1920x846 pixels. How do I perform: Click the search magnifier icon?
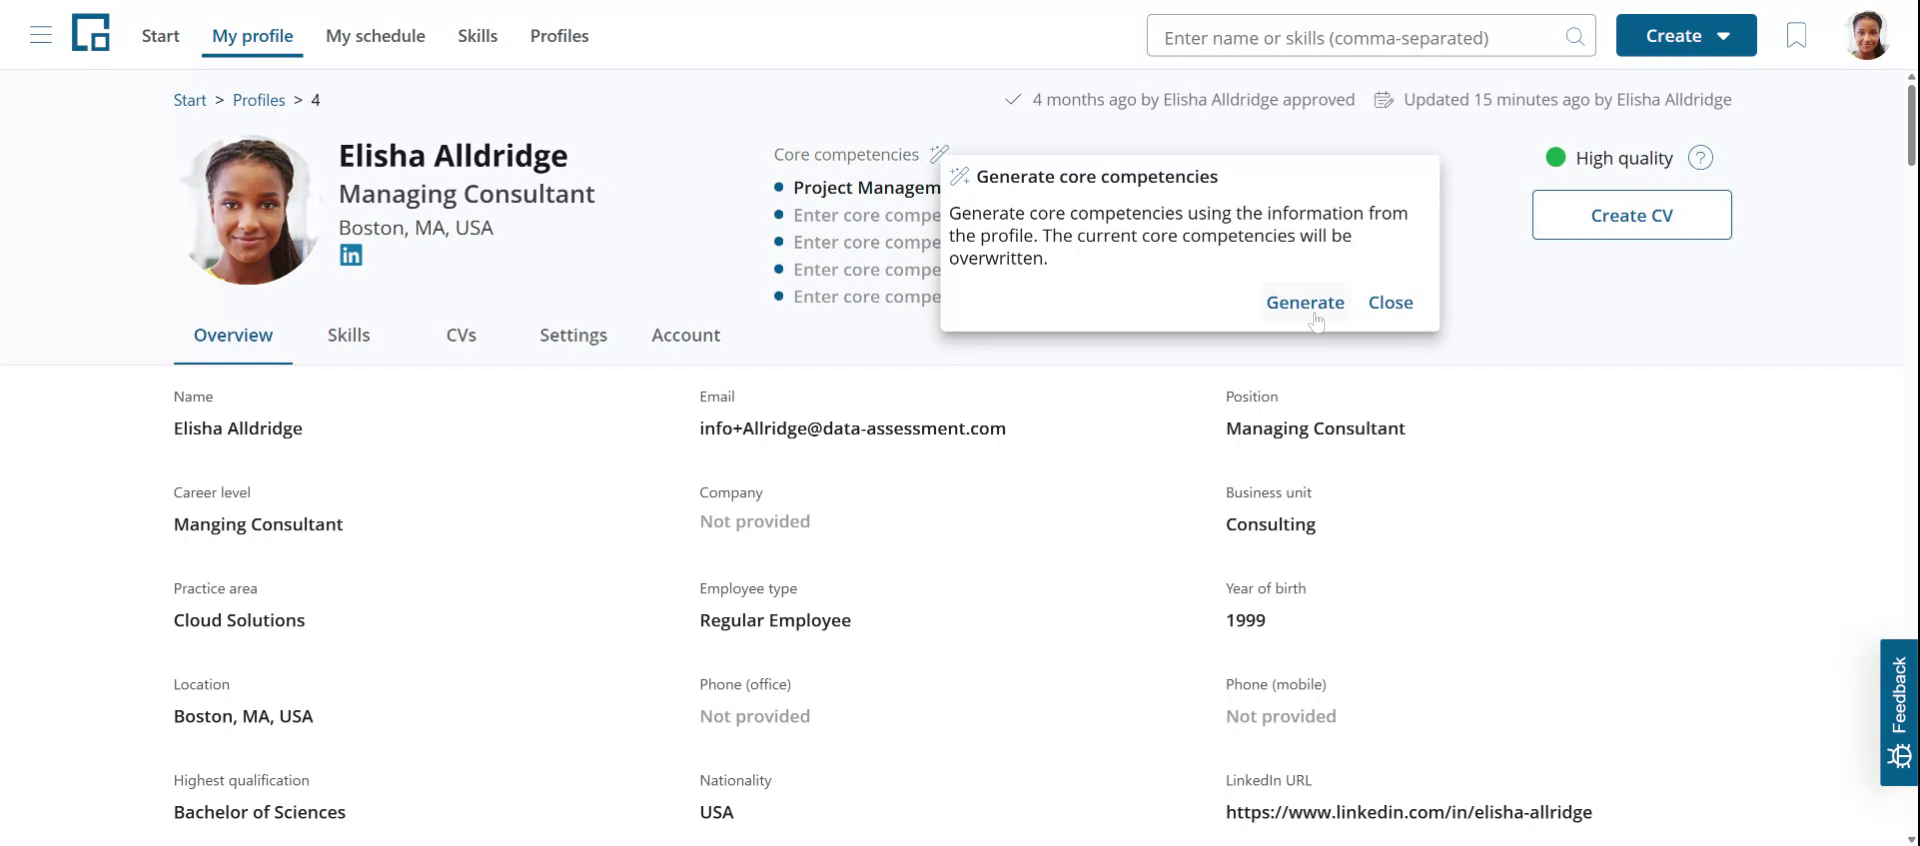tap(1574, 37)
